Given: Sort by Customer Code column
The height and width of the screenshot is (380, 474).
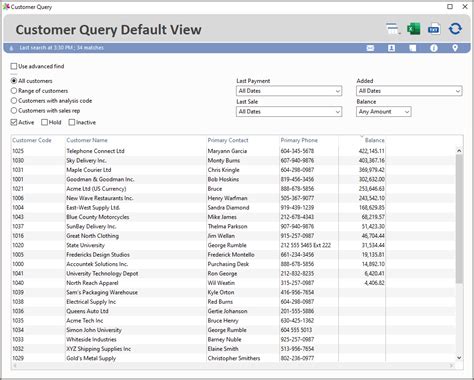Looking at the screenshot, I should 32,140.
